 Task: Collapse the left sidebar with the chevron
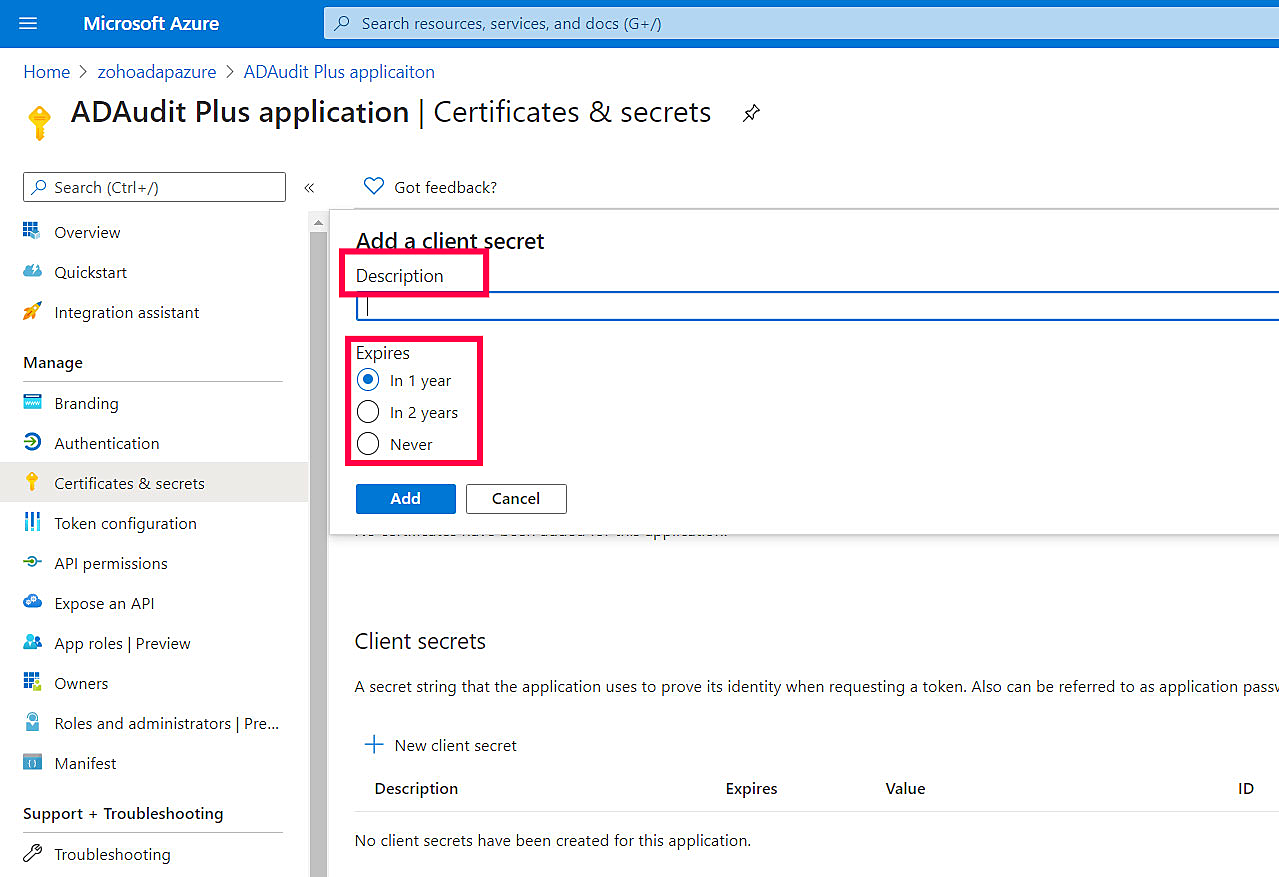tap(309, 187)
